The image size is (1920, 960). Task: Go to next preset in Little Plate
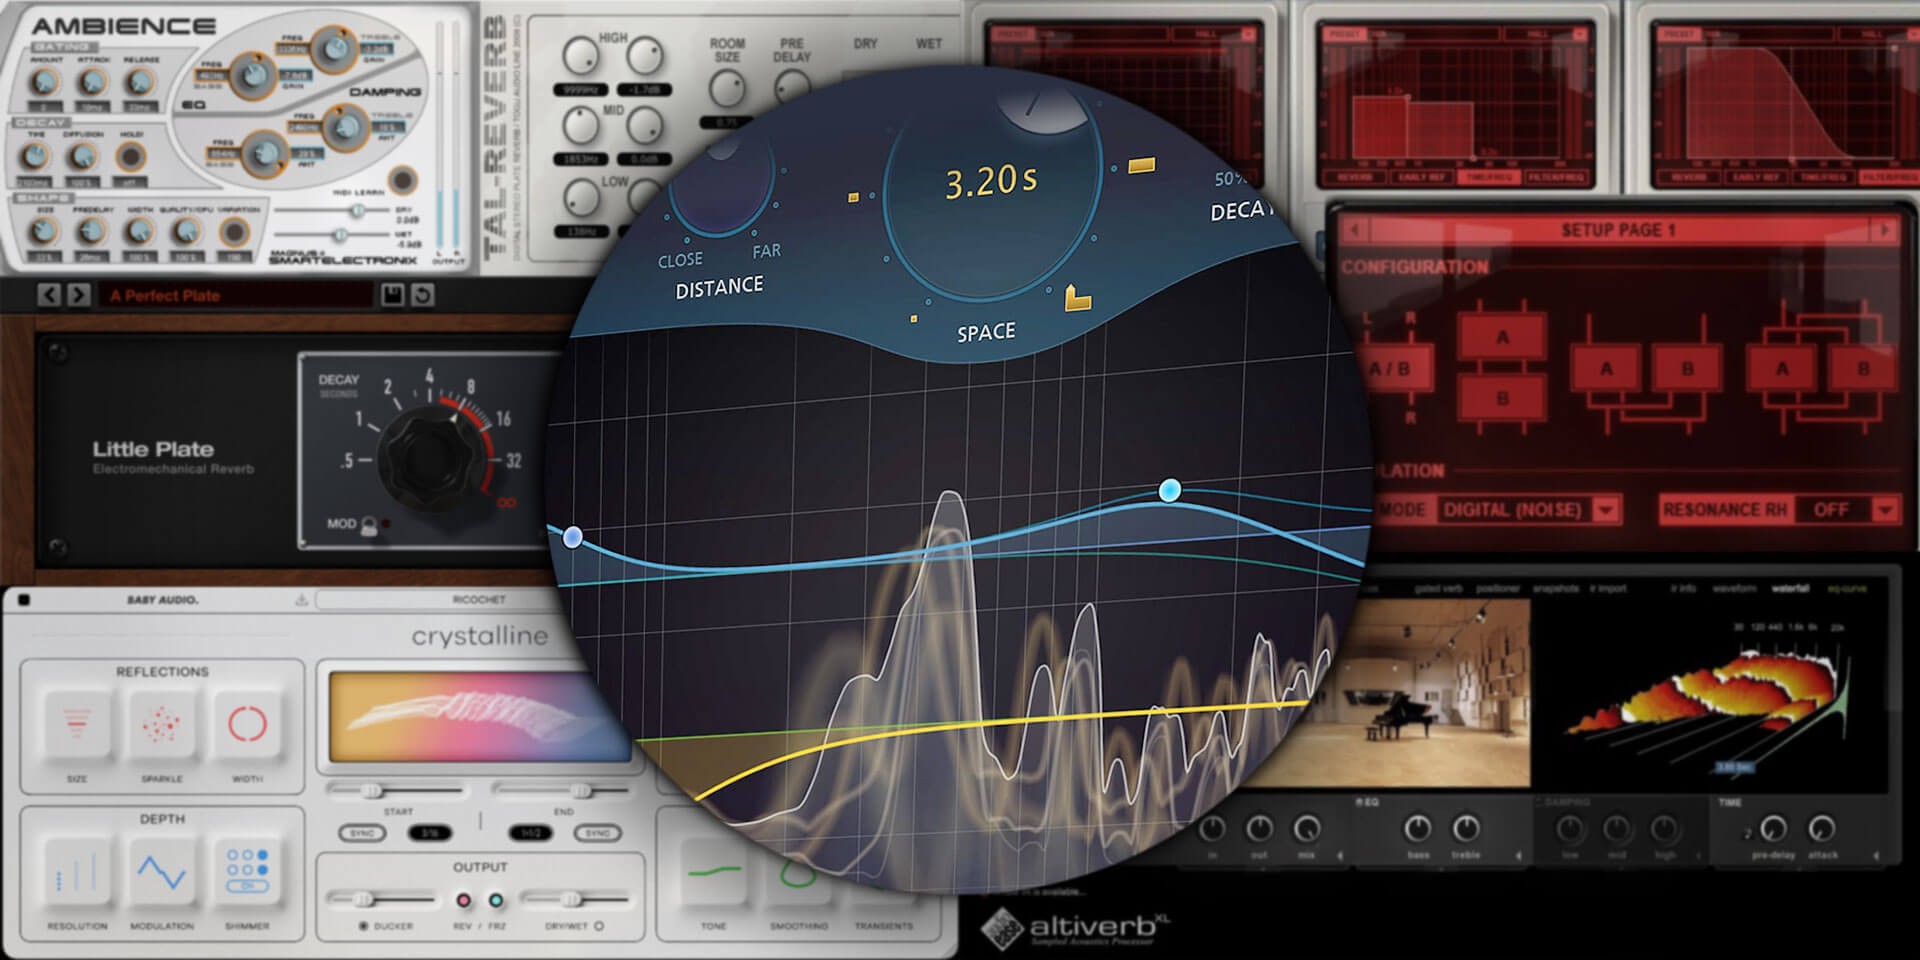point(79,295)
